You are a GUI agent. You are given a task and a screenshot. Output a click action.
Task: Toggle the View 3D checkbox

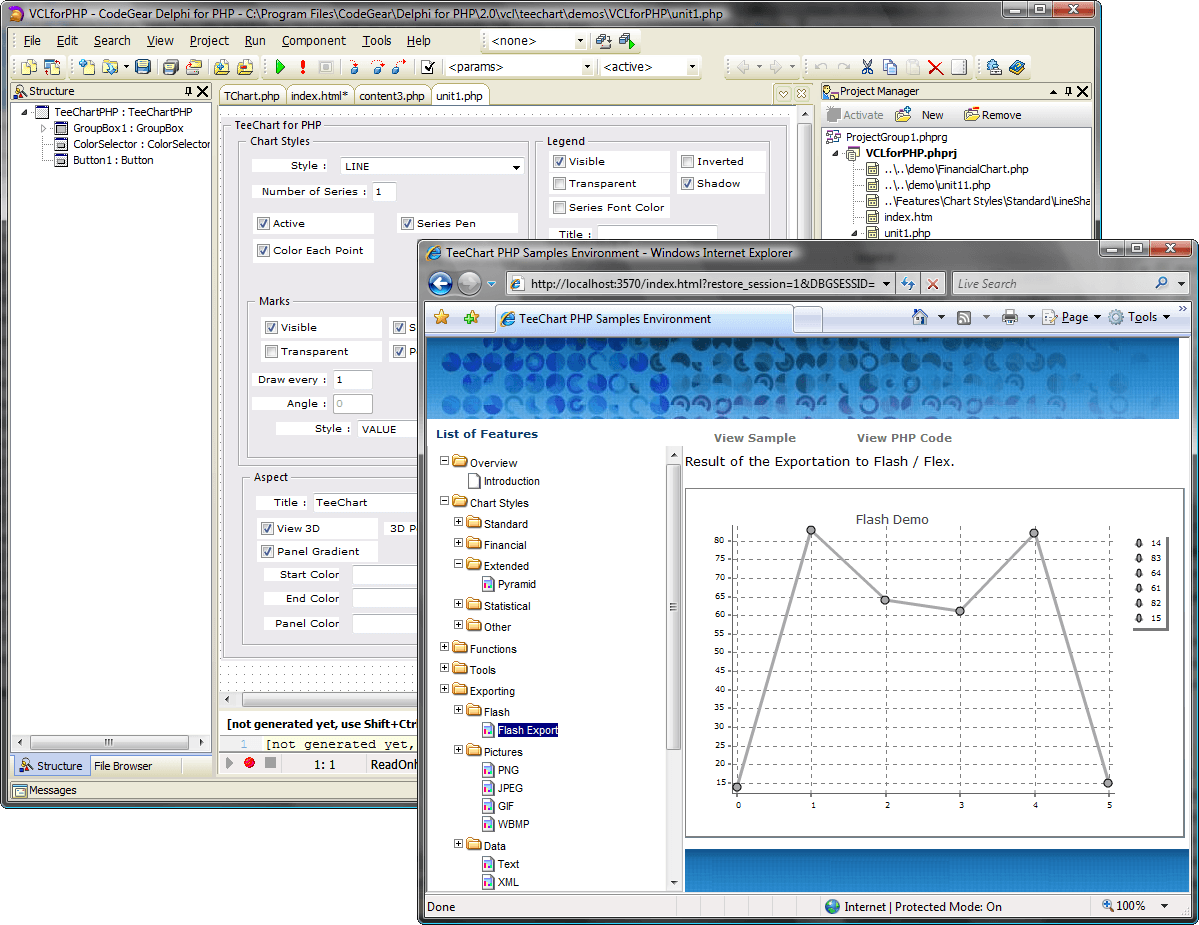(268, 528)
